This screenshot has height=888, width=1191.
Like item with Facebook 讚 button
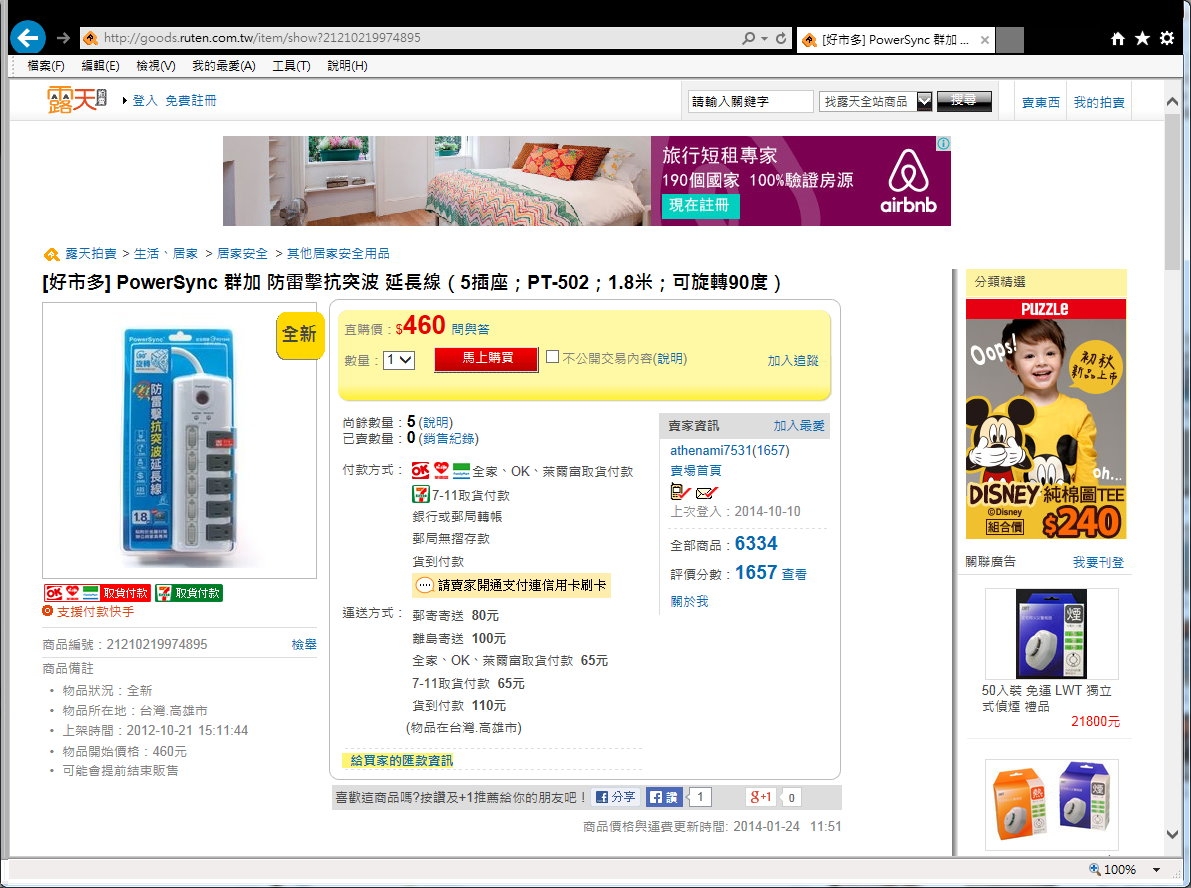[664, 797]
